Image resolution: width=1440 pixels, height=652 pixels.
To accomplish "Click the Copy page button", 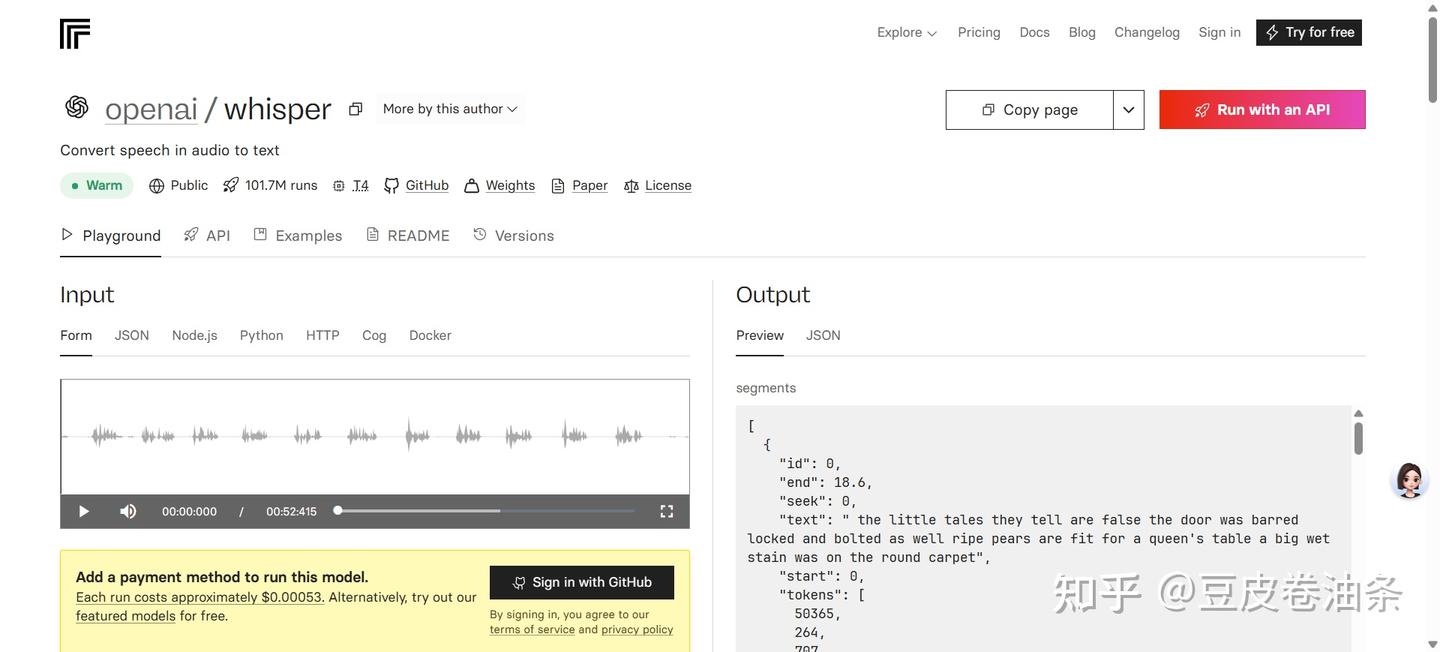I will point(1030,110).
